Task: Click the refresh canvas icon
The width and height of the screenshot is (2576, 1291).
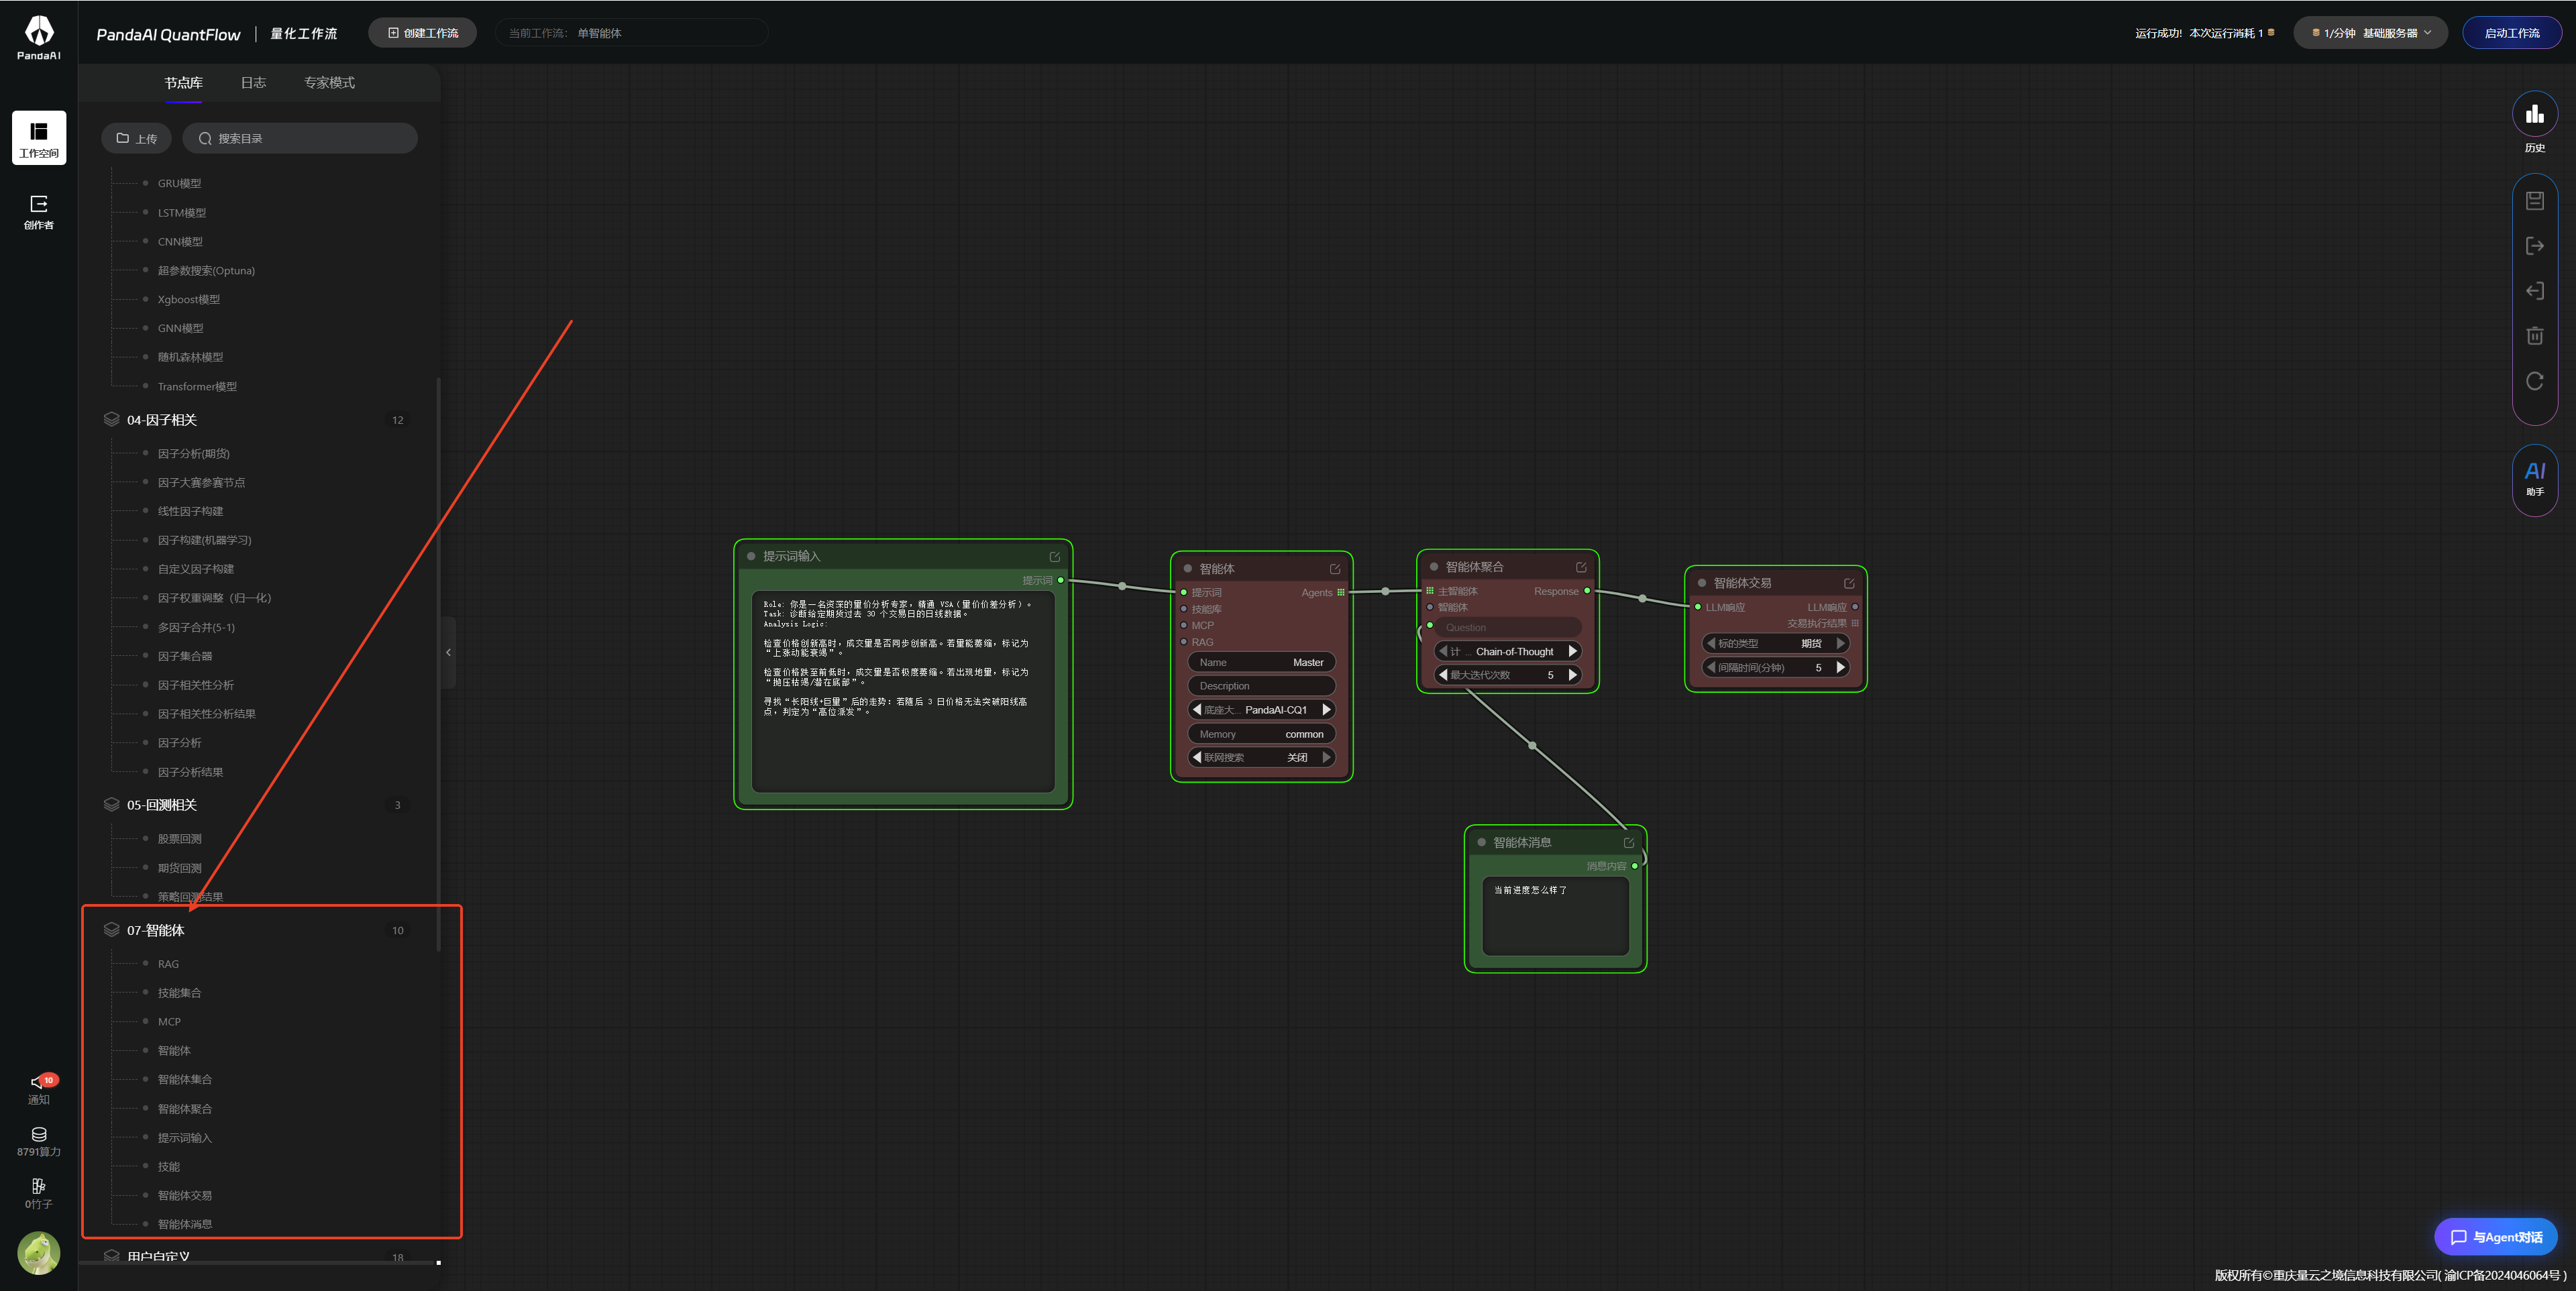Action: point(2534,381)
